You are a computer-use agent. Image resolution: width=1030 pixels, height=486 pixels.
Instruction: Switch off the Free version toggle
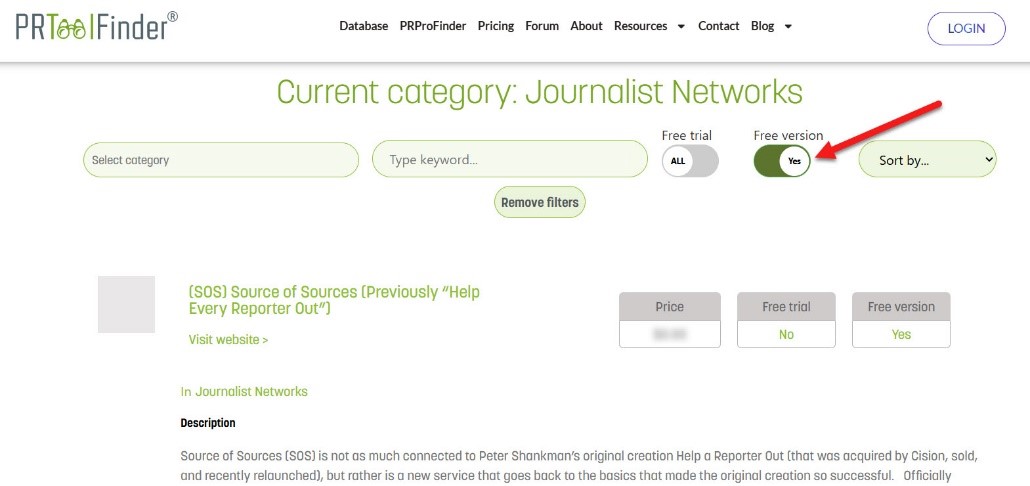pyautogui.click(x=782, y=161)
